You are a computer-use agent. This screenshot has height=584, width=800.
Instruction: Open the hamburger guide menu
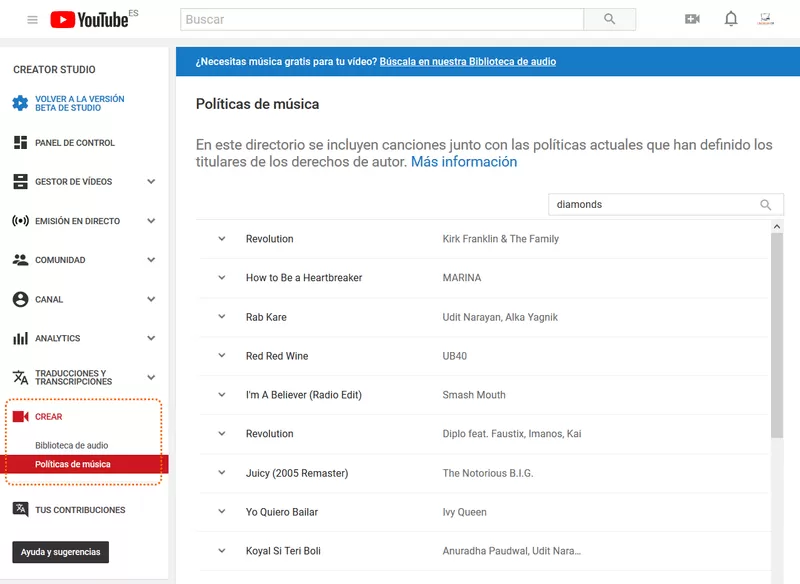point(32,20)
